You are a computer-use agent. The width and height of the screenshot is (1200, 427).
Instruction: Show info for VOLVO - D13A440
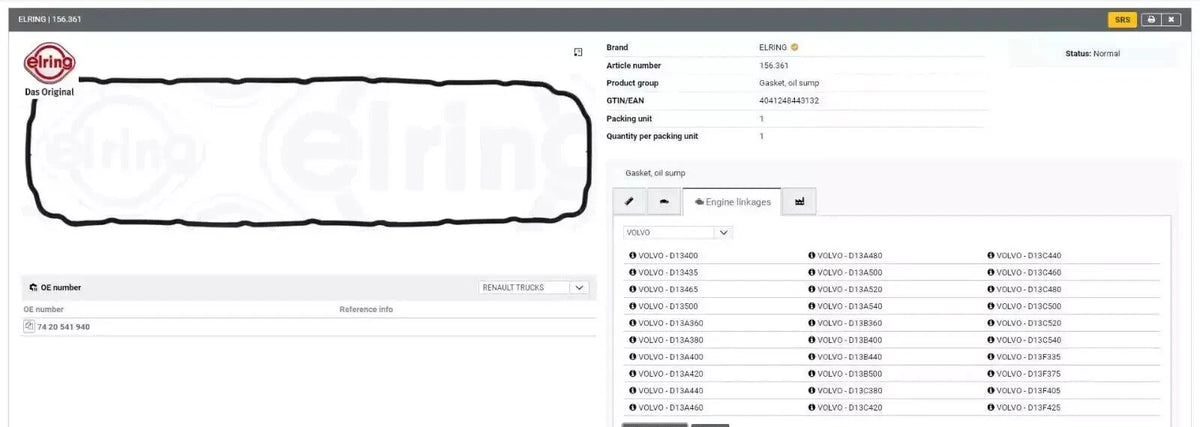click(x=633, y=391)
